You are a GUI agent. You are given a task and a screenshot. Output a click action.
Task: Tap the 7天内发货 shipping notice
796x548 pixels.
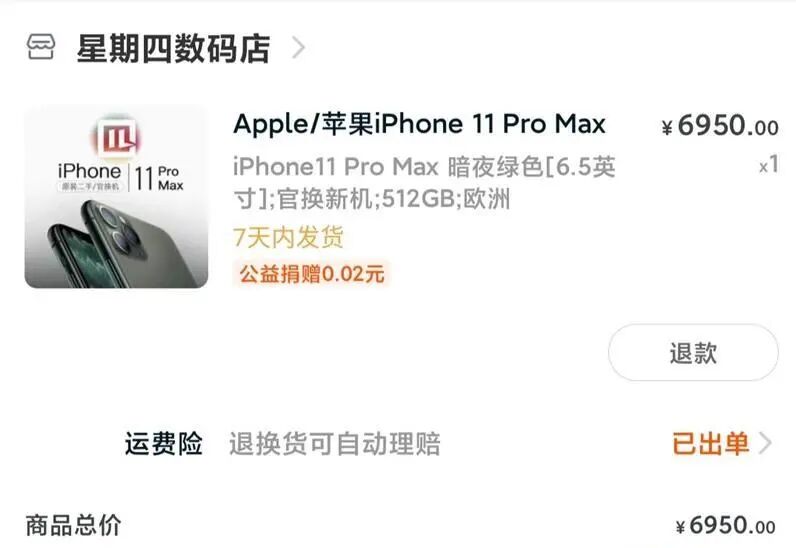[x=288, y=237]
